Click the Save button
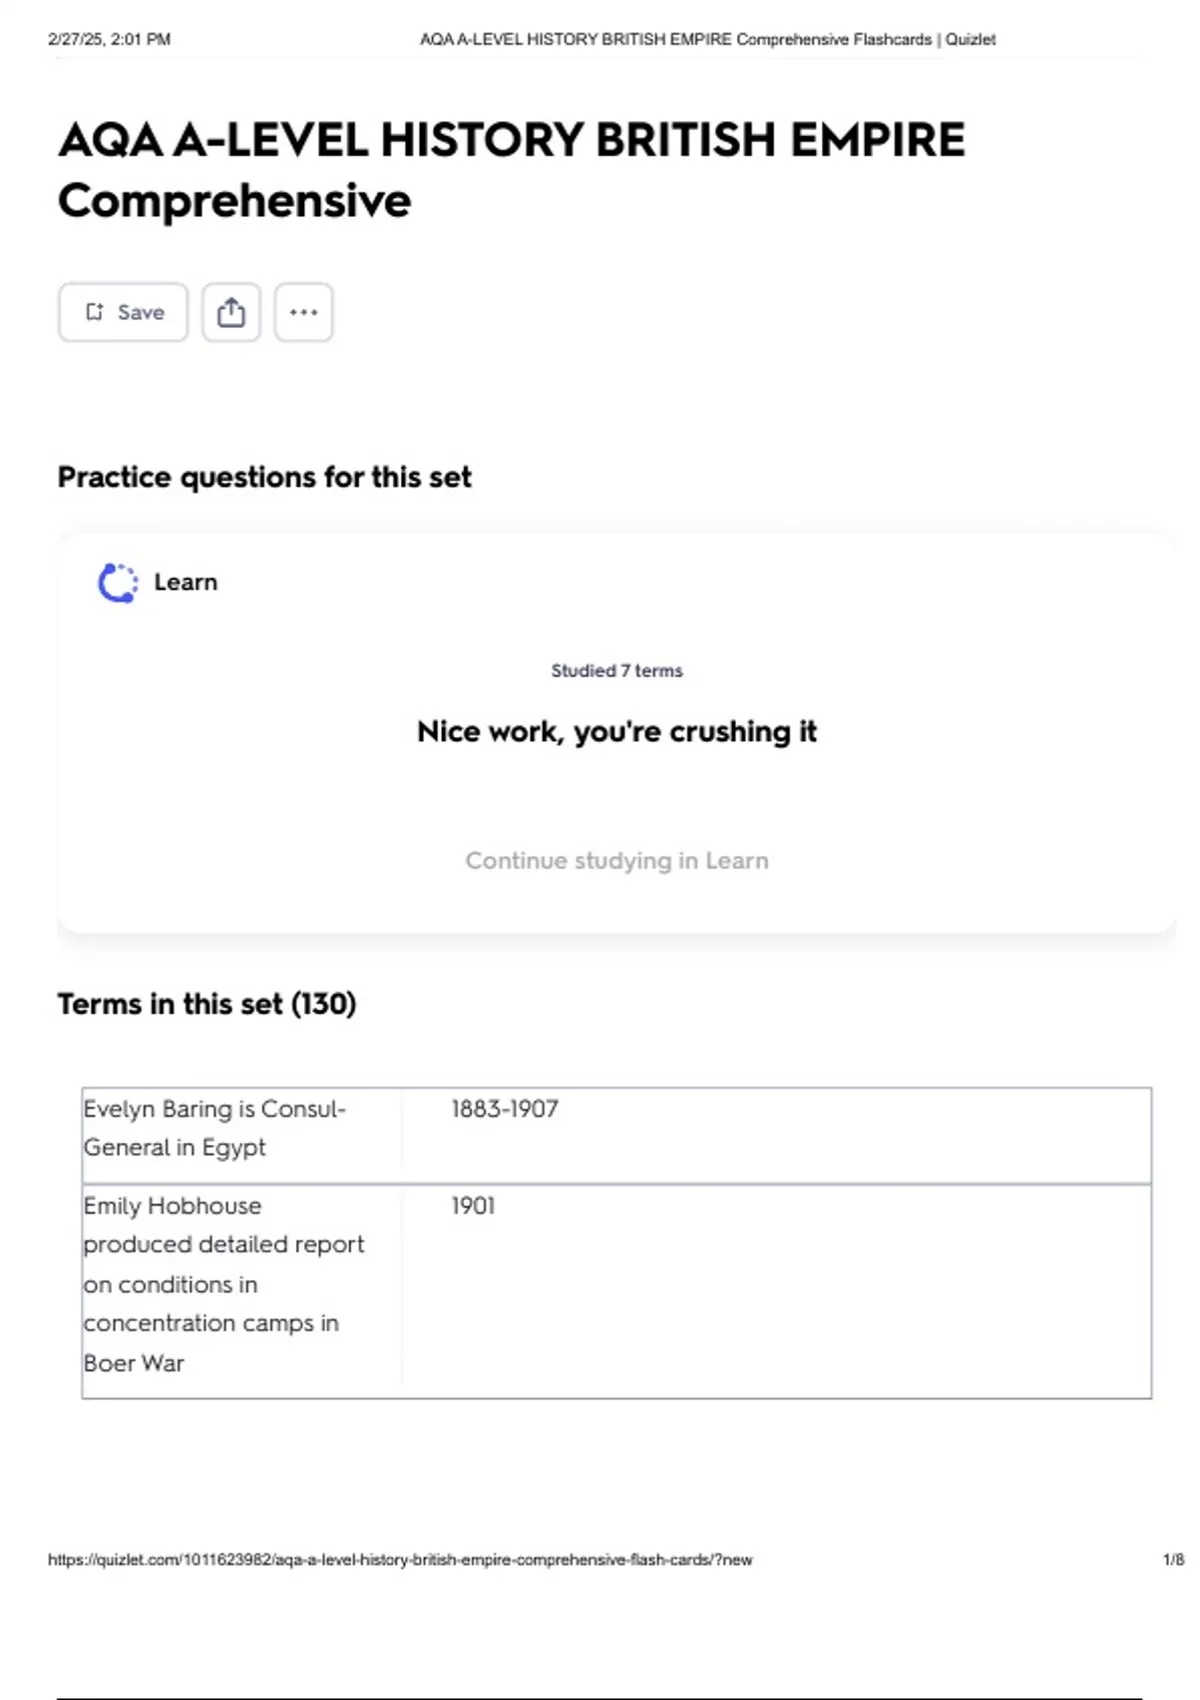The height and width of the screenshot is (1700, 1200). (x=123, y=312)
